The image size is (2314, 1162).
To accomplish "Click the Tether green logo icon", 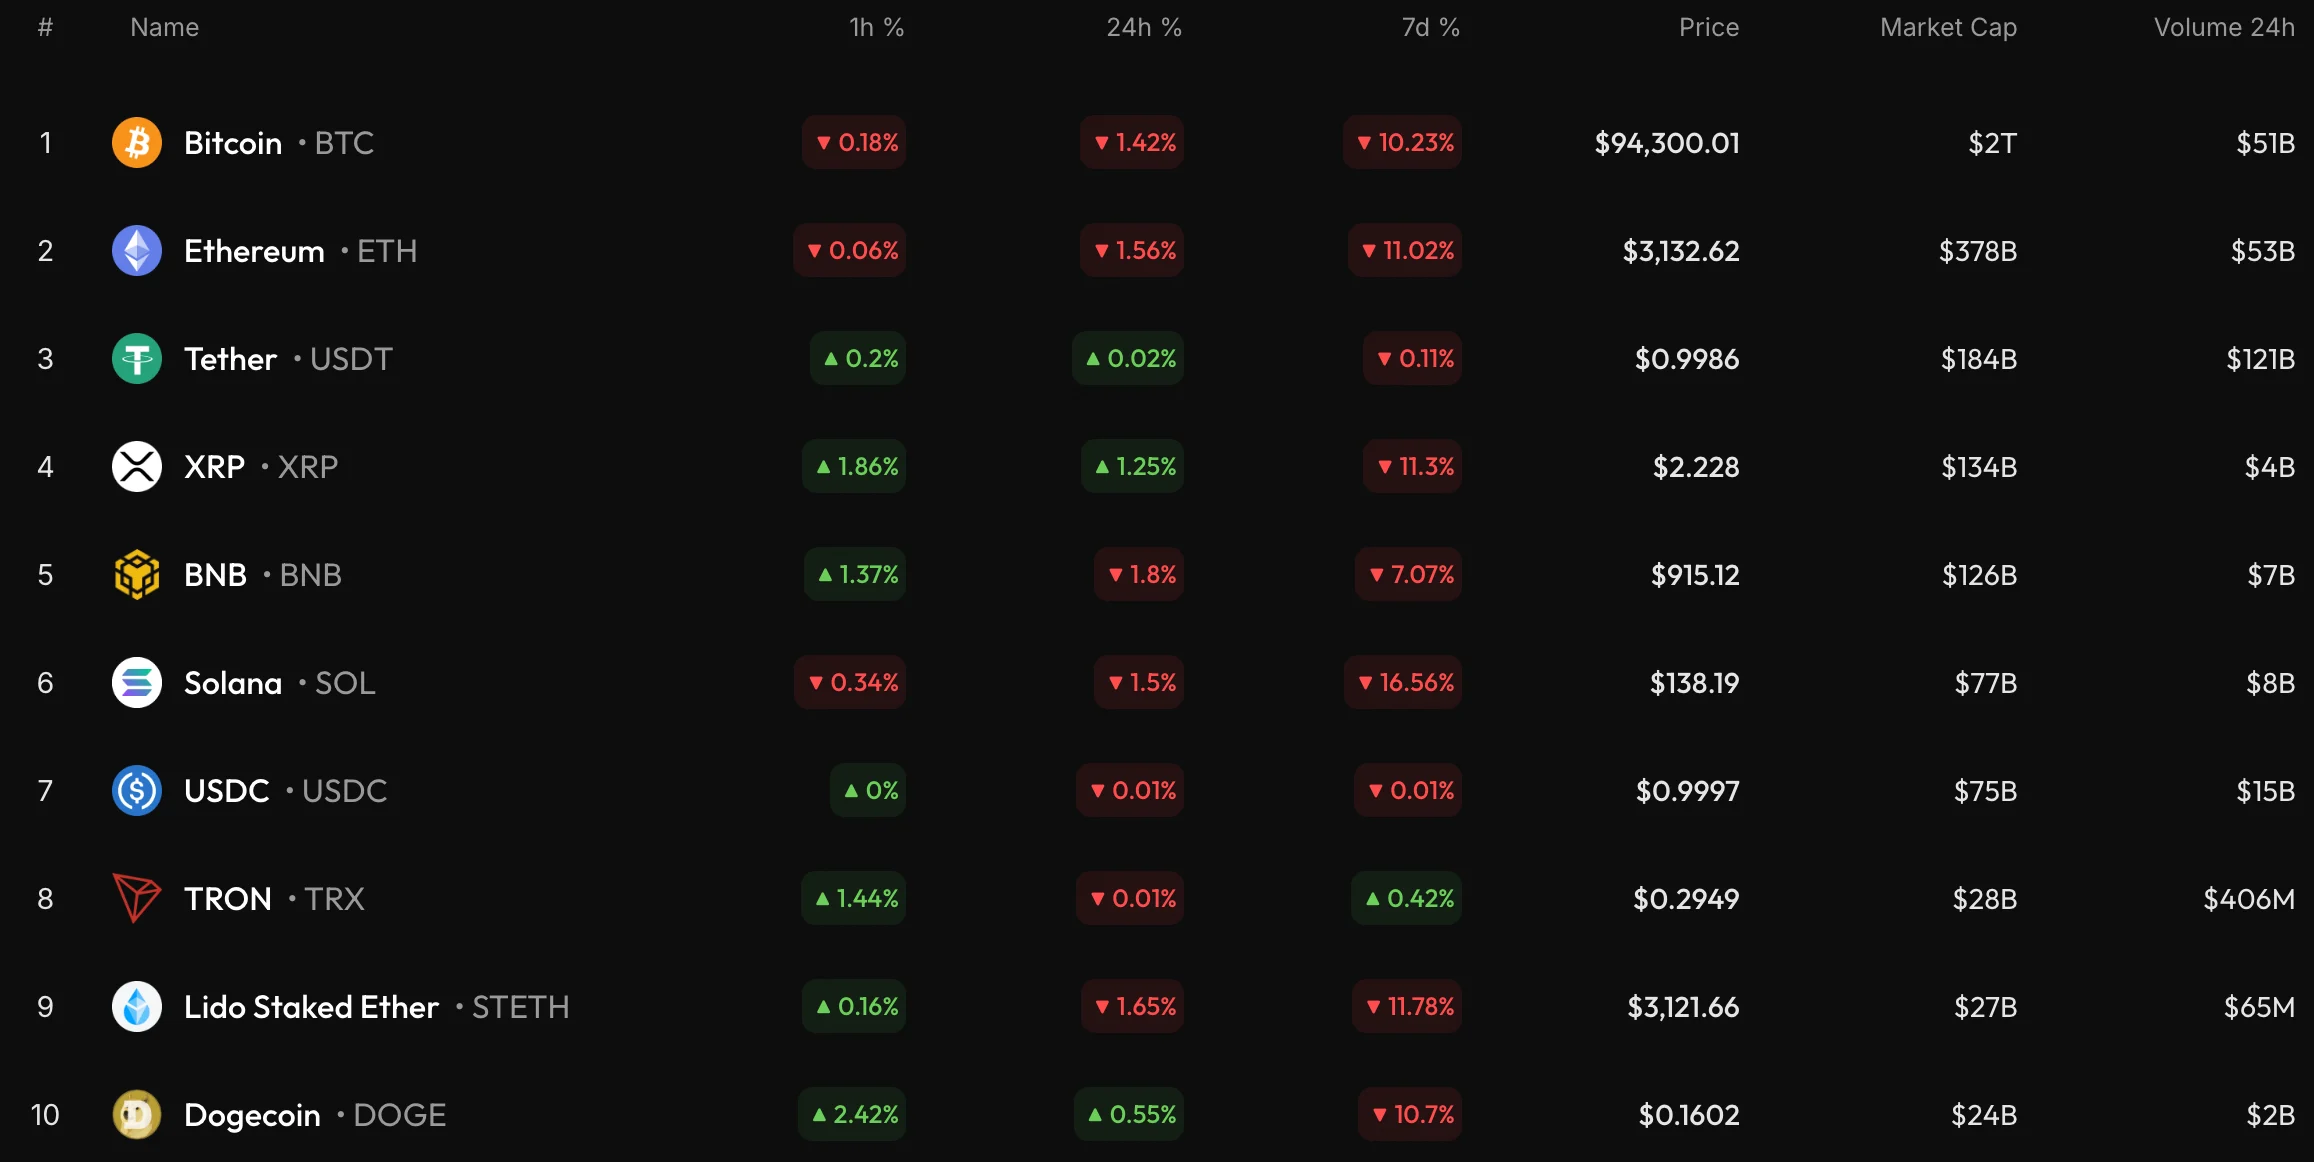I will pyautogui.click(x=137, y=359).
